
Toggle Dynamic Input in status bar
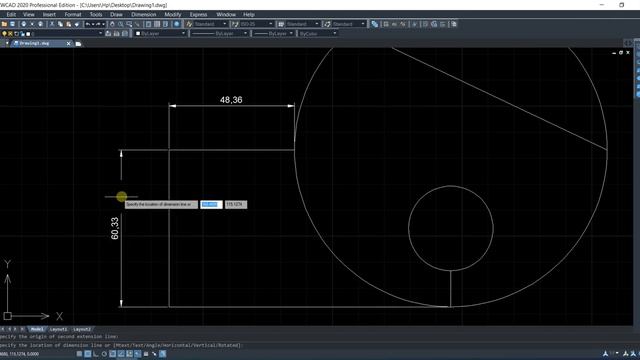pos(138,354)
